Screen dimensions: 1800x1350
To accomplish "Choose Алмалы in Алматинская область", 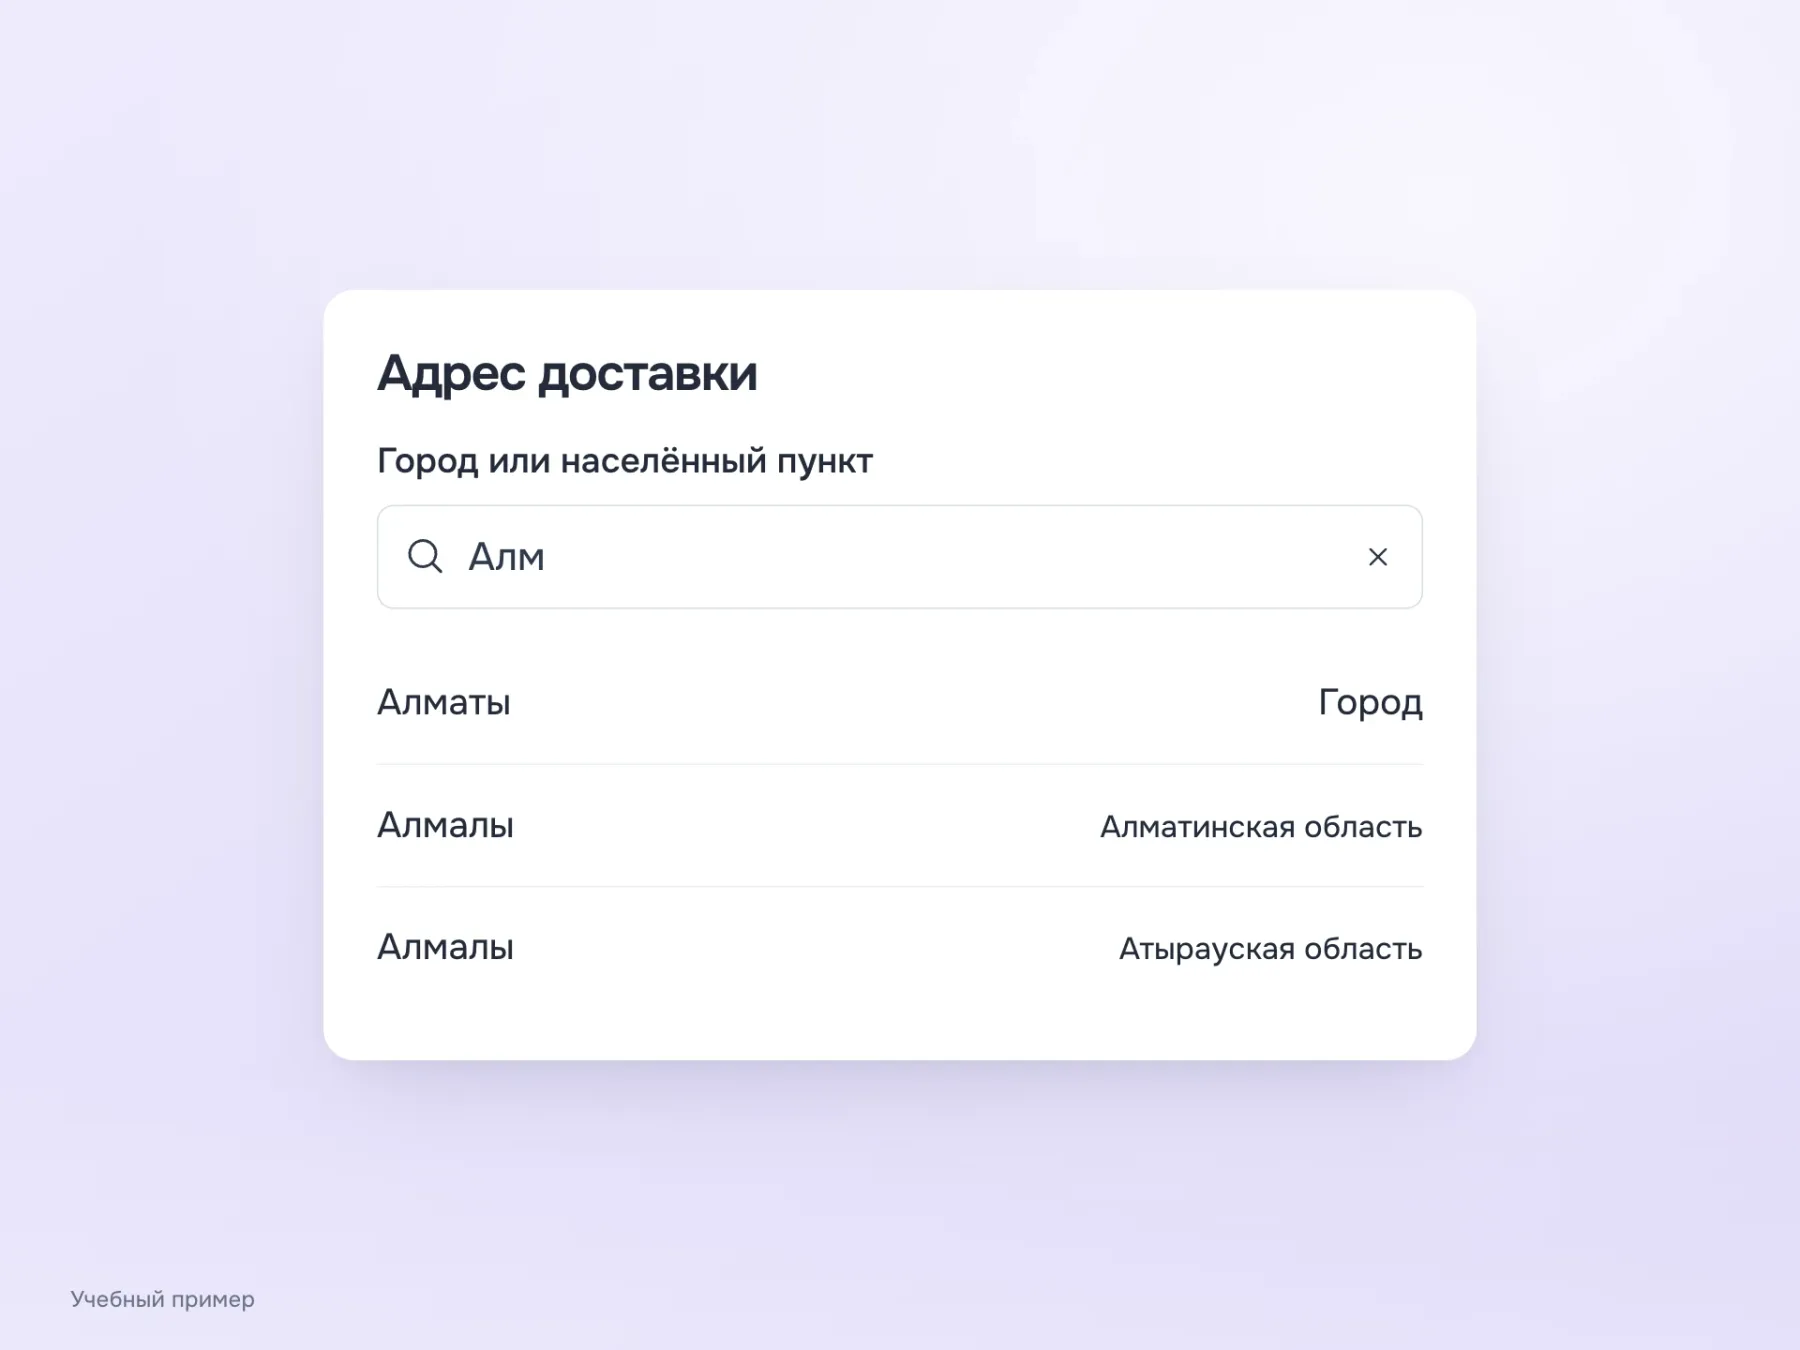I will click(899, 826).
